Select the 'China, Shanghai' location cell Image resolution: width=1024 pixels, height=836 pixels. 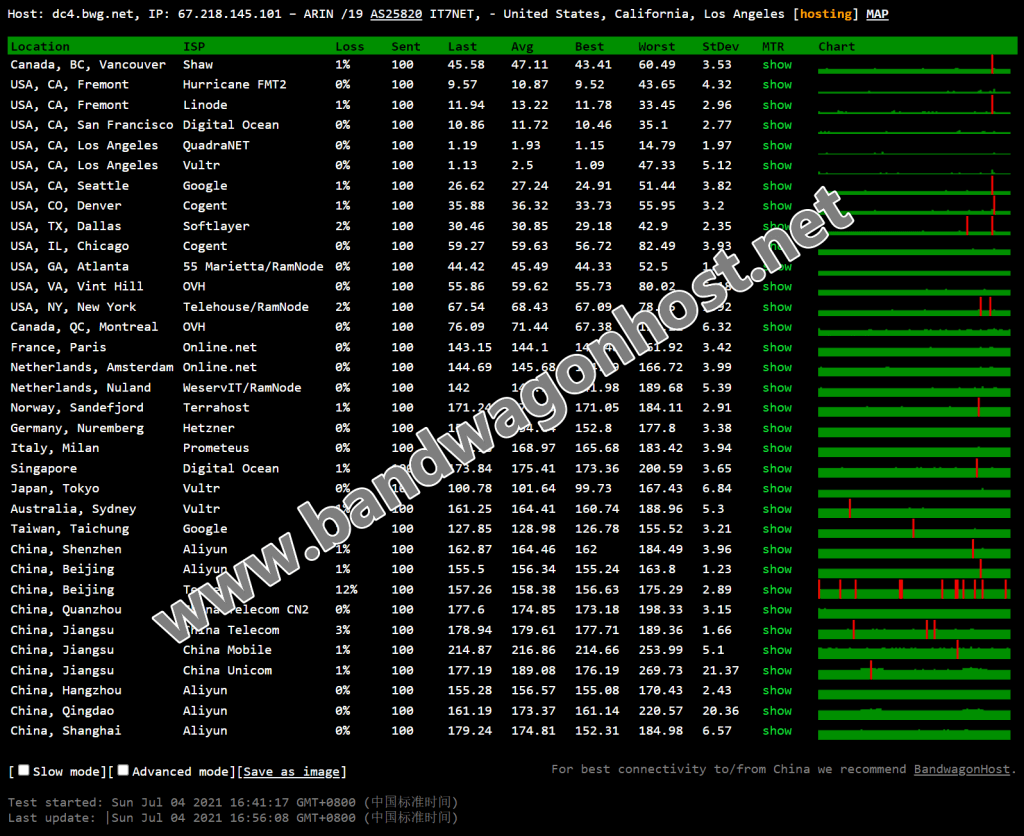click(66, 731)
